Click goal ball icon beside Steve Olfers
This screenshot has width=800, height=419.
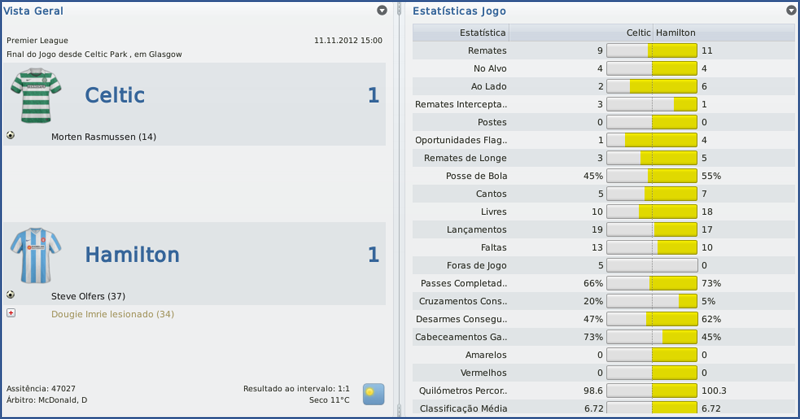click(x=10, y=295)
